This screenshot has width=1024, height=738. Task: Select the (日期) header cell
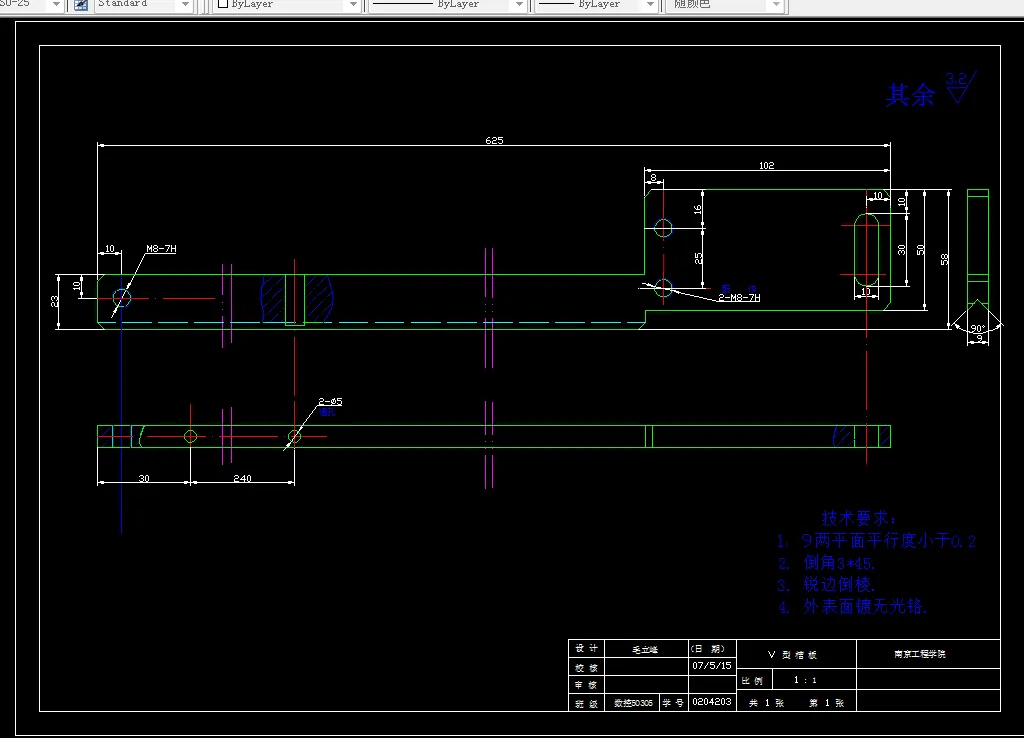pos(712,649)
